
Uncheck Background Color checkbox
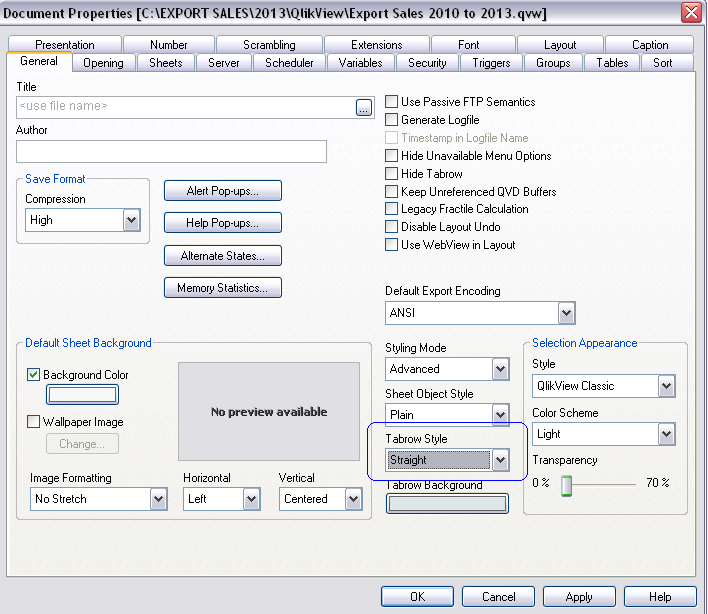33,374
